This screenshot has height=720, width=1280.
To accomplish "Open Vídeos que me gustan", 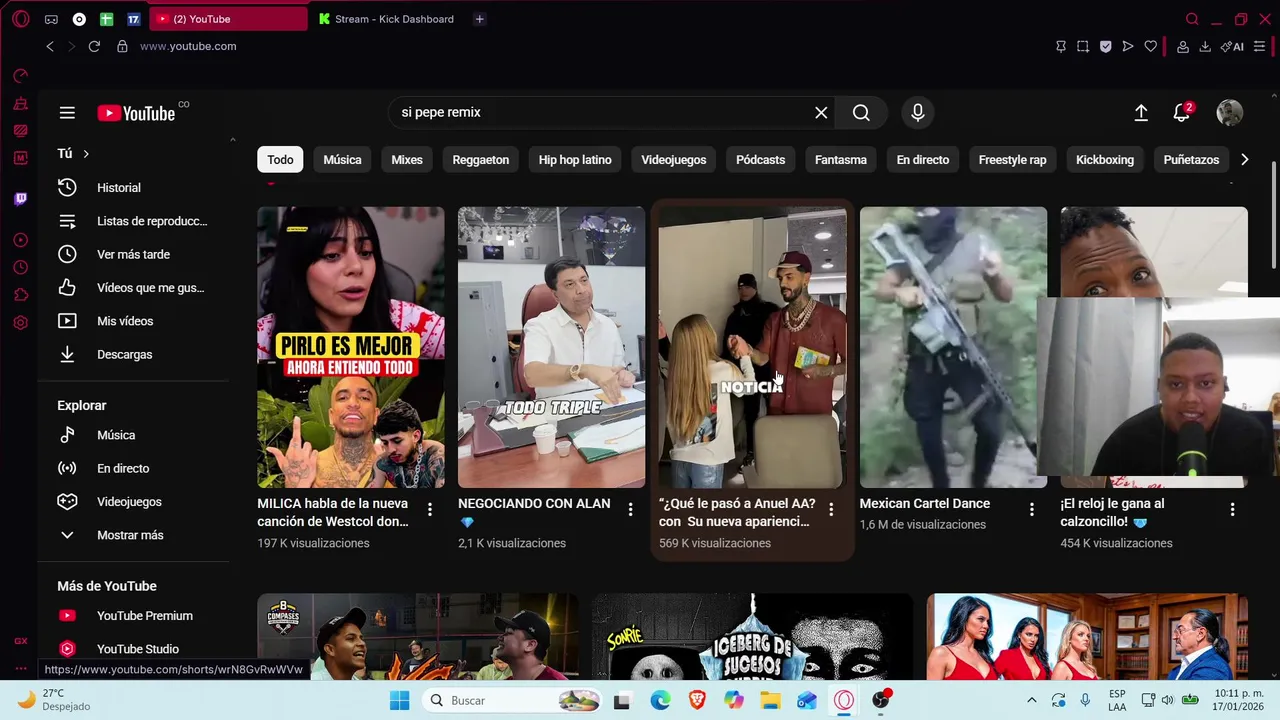I will (x=134, y=288).
